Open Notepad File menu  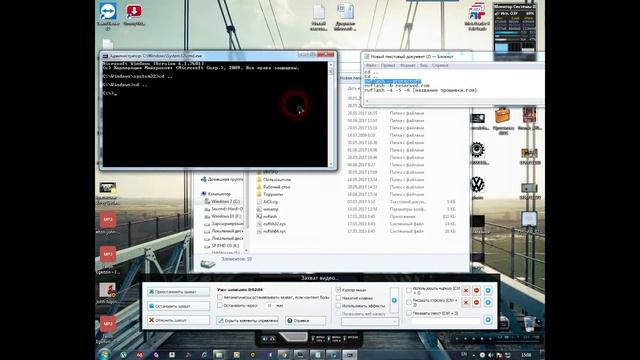(x=371, y=65)
